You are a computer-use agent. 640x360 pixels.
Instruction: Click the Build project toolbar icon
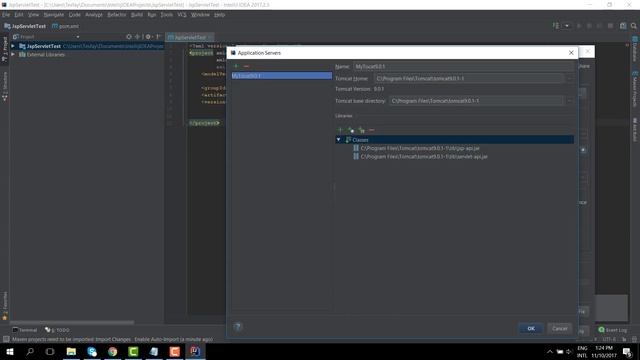click(556, 26)
